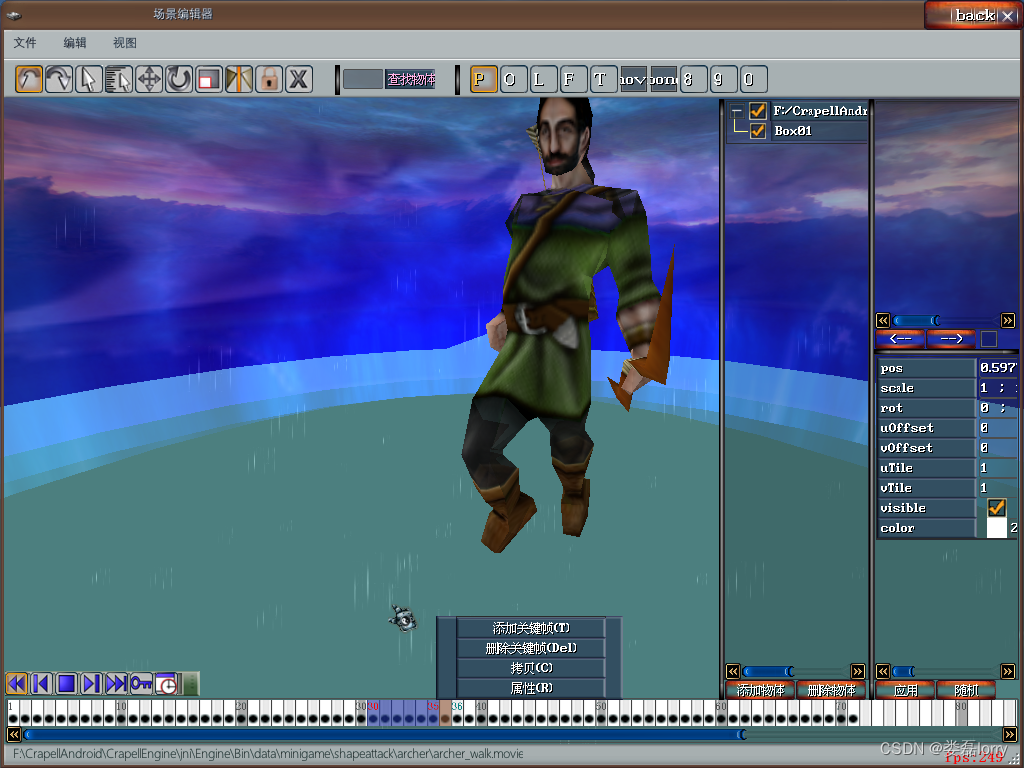Toggle the checkbox next to --> button
Image resolution: width=1024 pixels, height=768 pixels.
[x=989, y=338]
